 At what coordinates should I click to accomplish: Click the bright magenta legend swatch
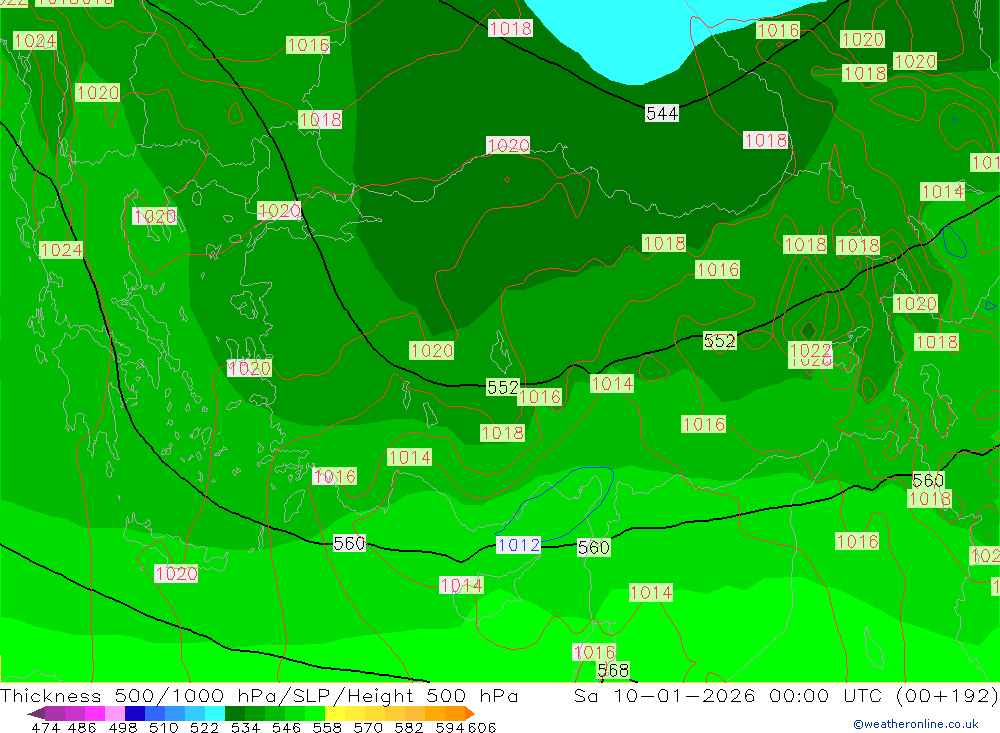(x=94, y=713)
